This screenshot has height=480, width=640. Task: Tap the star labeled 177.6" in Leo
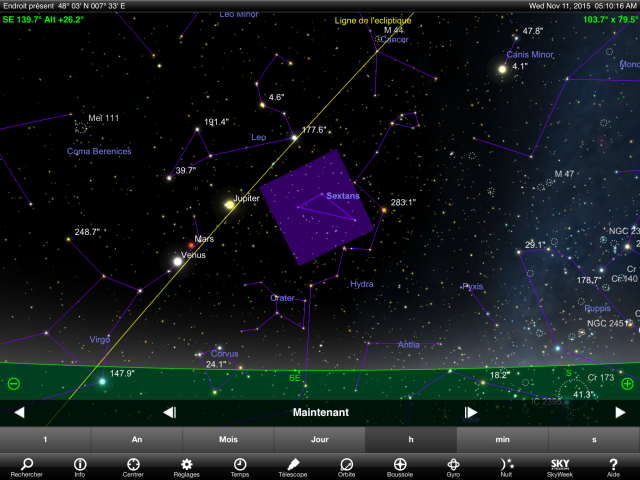pyautogui.click(x=294, y=138)
